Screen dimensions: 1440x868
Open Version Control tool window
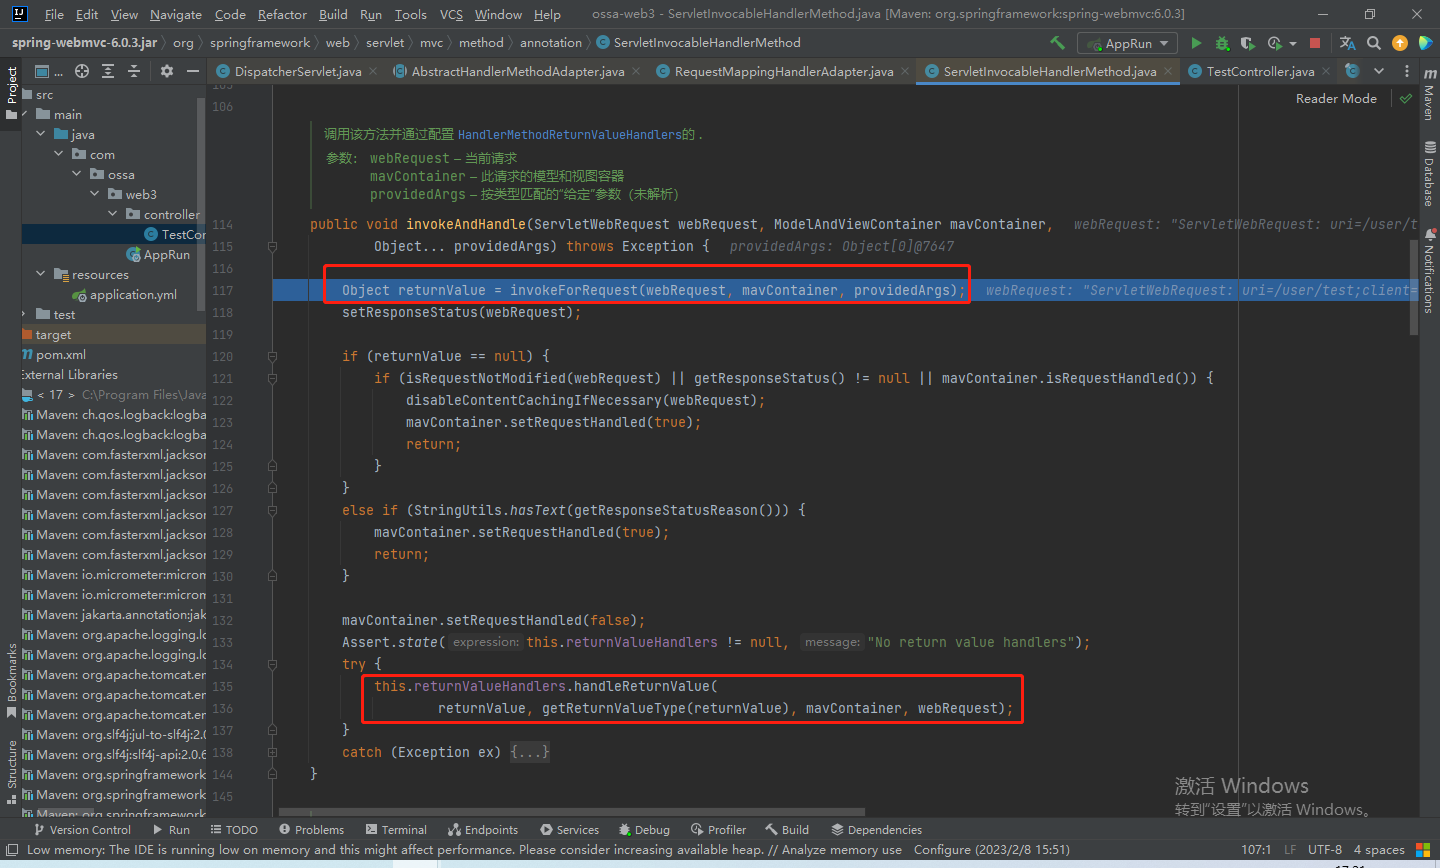click(83, 830)
